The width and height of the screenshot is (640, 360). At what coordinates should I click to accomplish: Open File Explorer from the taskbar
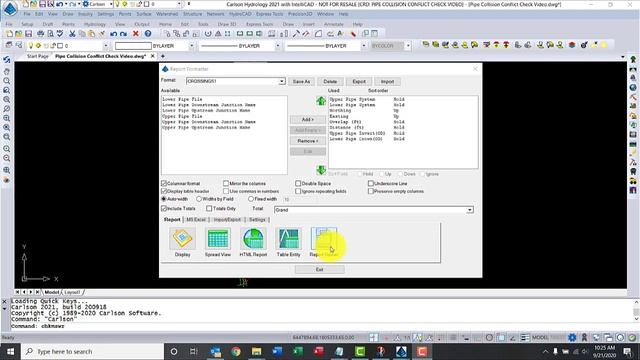coord(256,351)
